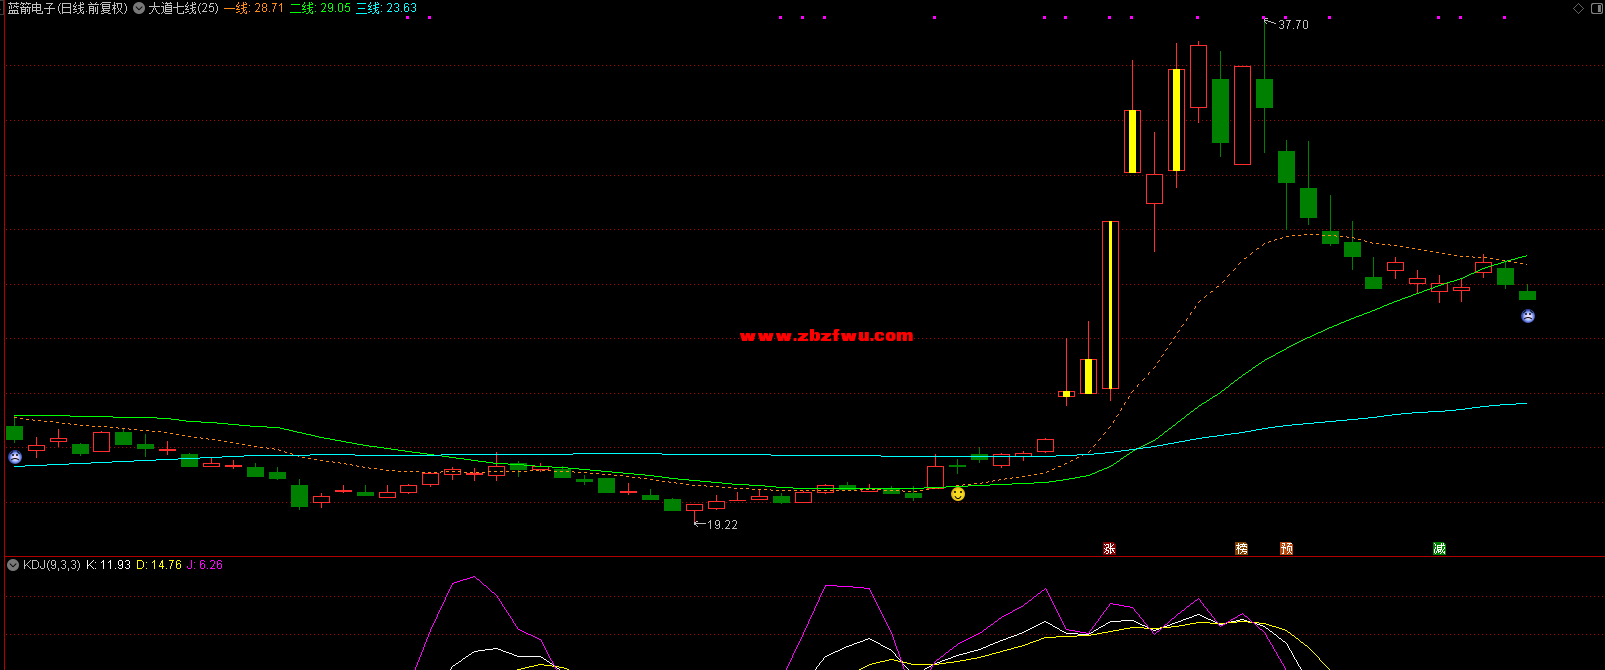Click the orange 预 event marker
Viewport: 1605px width, 670px height.
[x=1286, y=548]
